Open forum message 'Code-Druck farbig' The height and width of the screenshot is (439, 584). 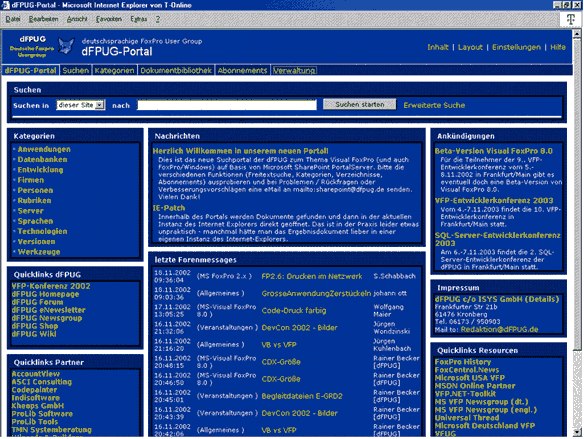(294, 311)
